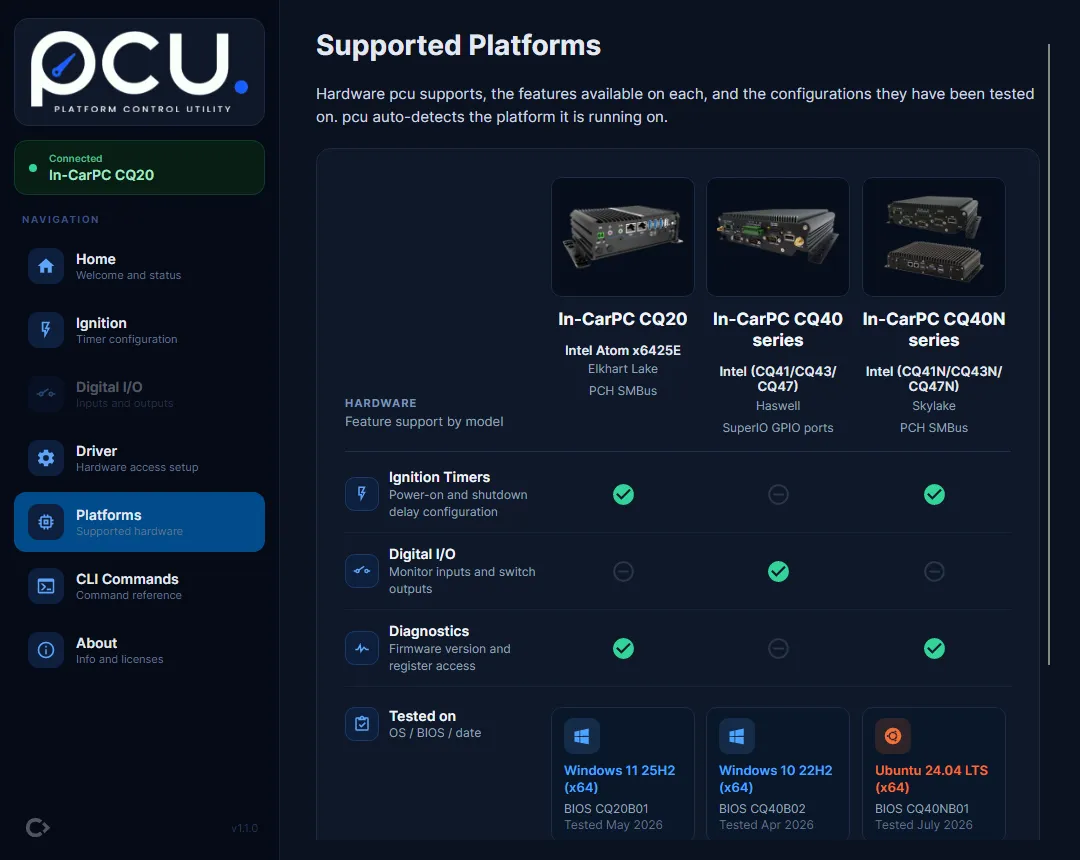Click the Platforms chip icon
Image resolution: width=1080 pixels, height=860 pixels.
(46, 523)
